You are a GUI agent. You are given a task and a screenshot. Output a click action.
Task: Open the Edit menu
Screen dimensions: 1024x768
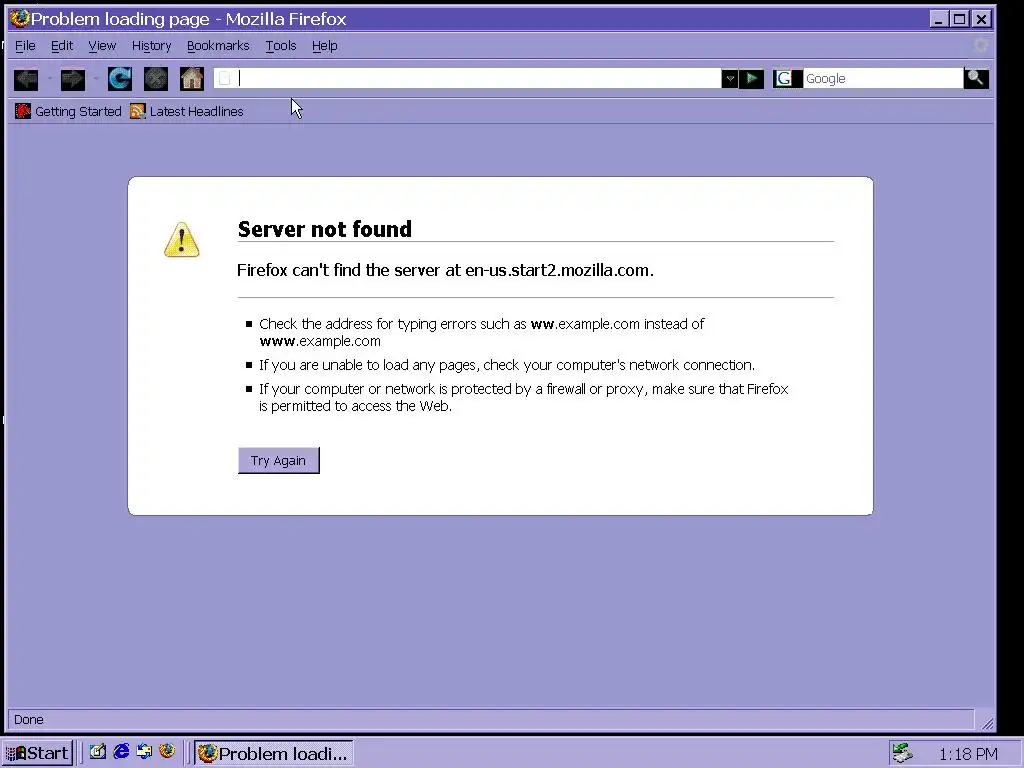click(62, 46)
